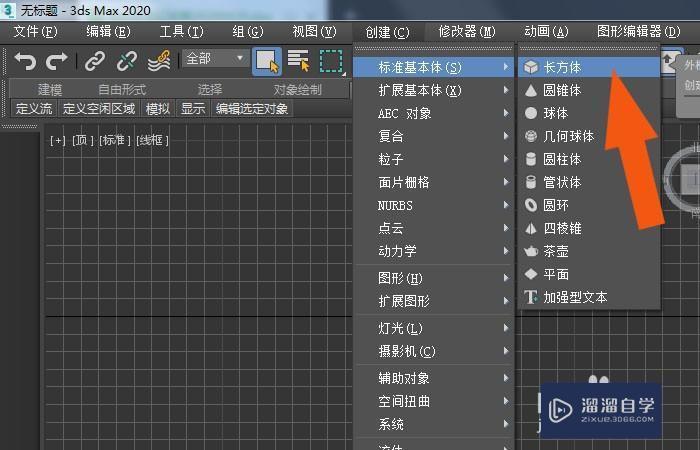
Task: Click the 定义流 button
Action: click(33, 109)
